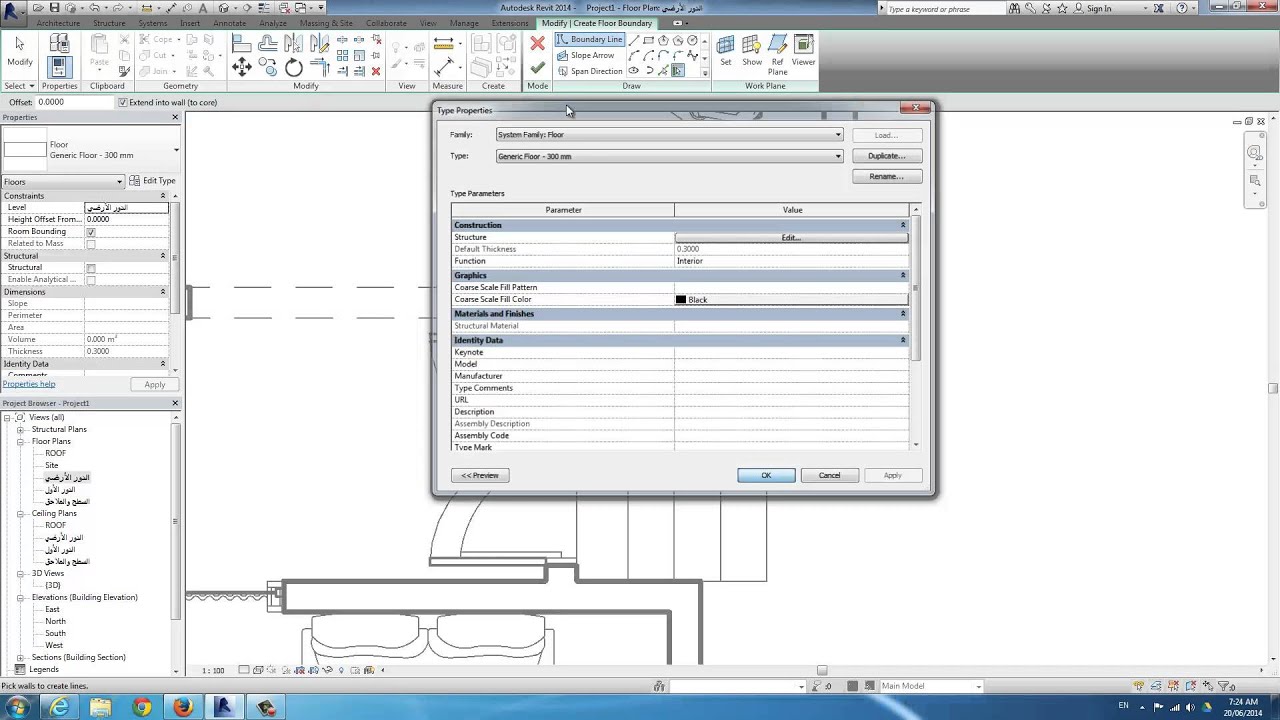Click the Structure Edit... button
The height and width of the screenshot is (720, 1280).
click(791, 238)
